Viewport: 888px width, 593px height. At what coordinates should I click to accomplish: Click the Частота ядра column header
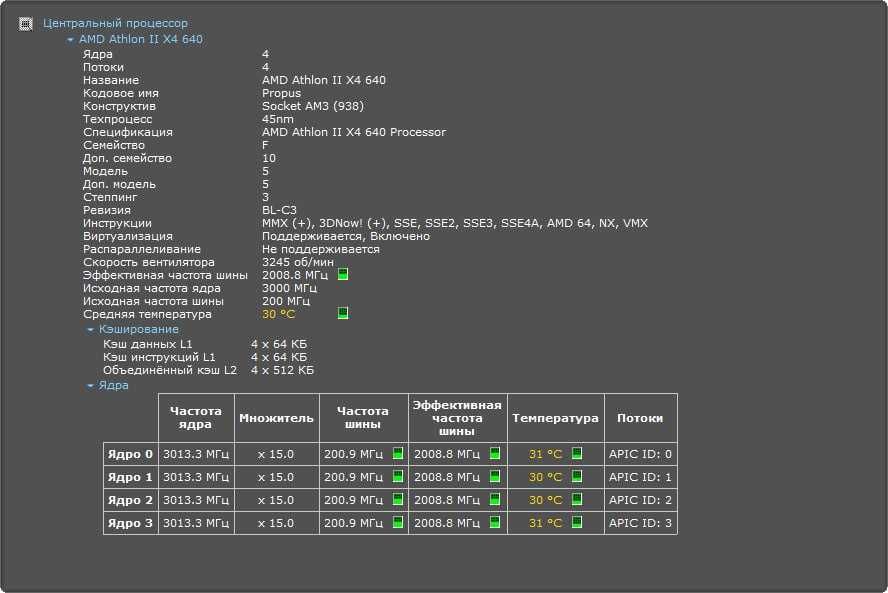tap(196, 418)
